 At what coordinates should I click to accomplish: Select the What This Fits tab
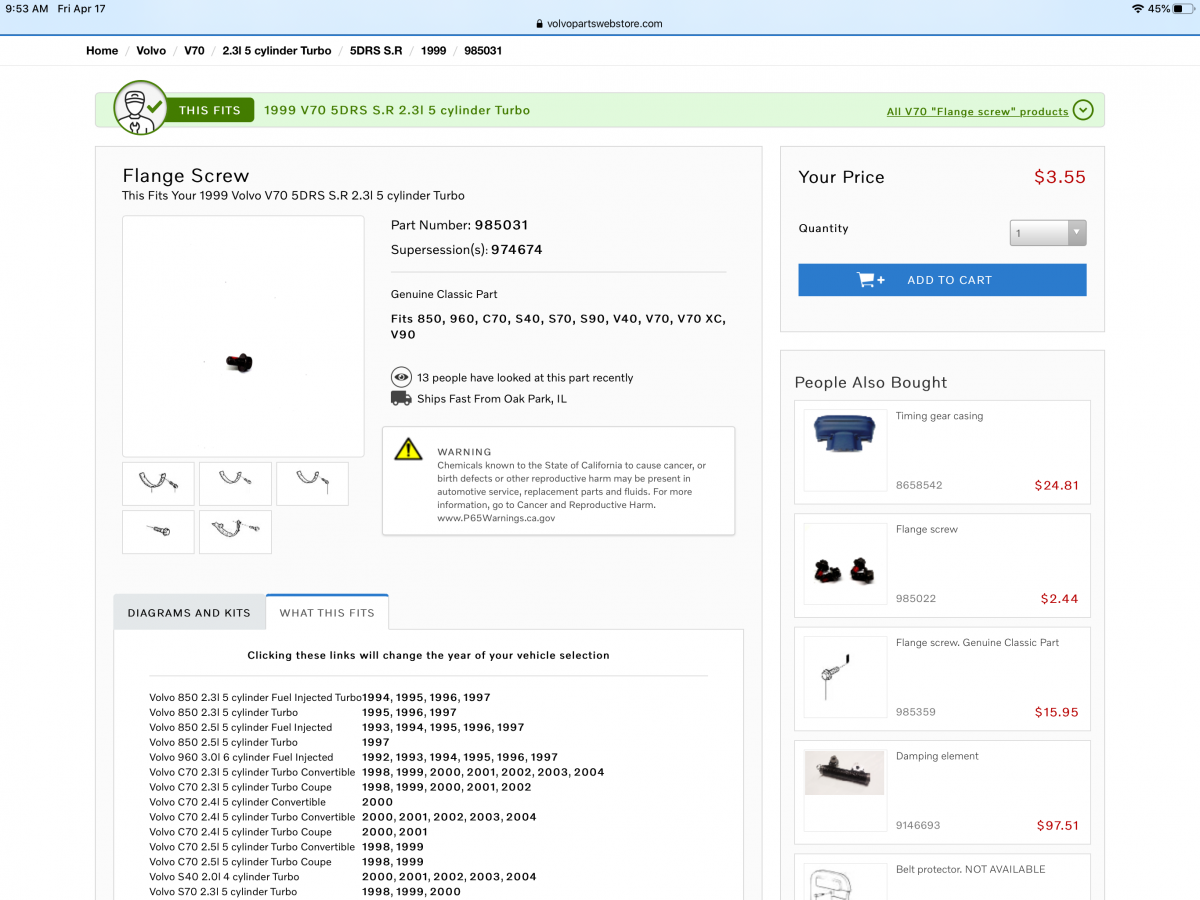[x=327, y=613]
